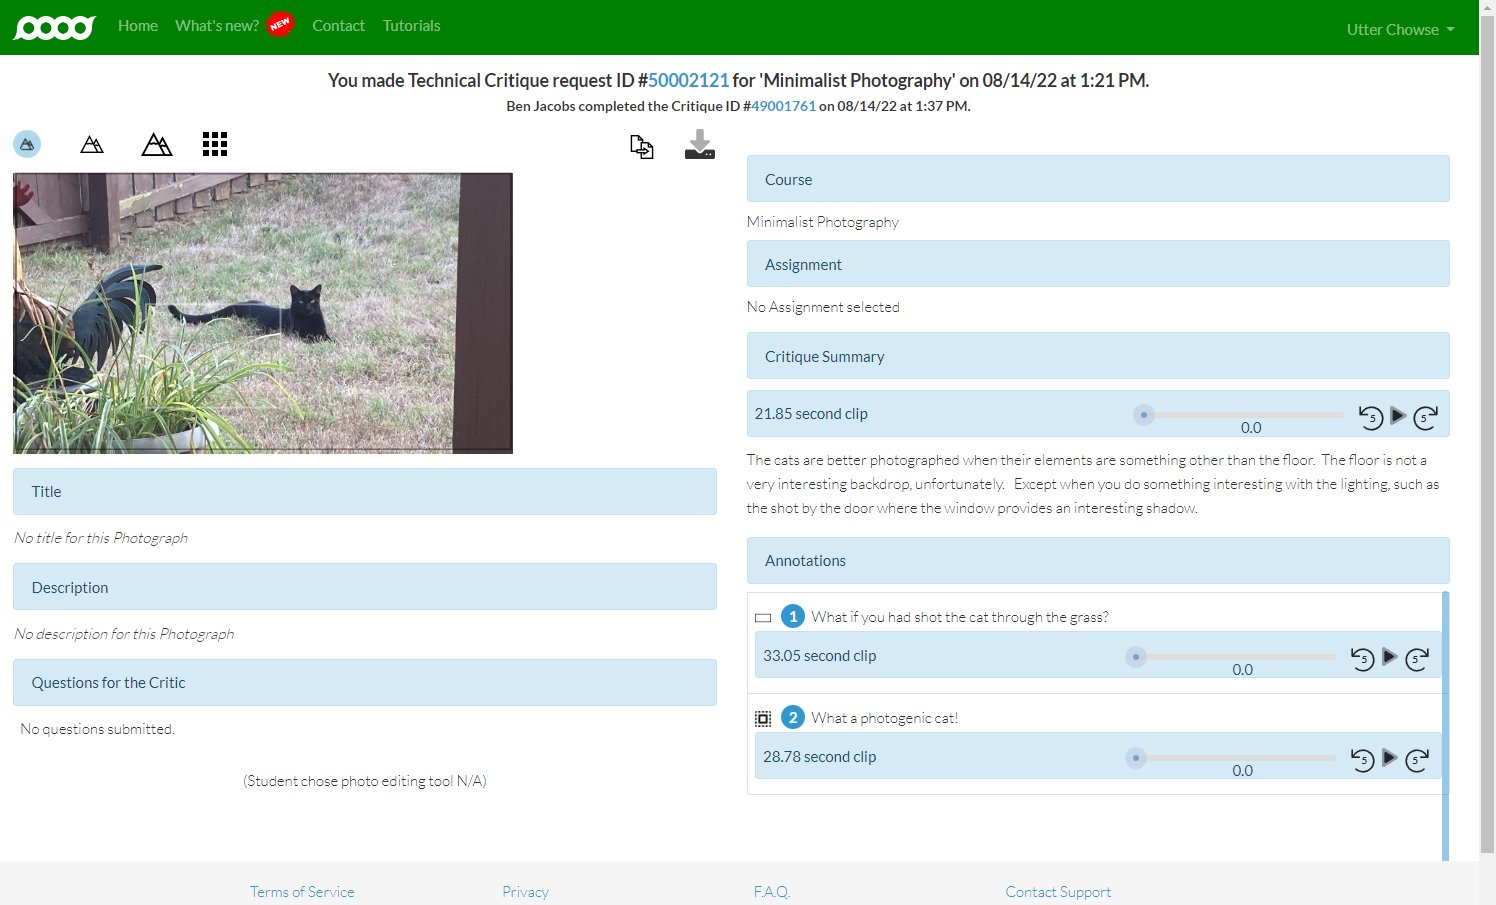
Task: Click the rectangle icon beside annotation 1
Action: [x=763, y=618]
